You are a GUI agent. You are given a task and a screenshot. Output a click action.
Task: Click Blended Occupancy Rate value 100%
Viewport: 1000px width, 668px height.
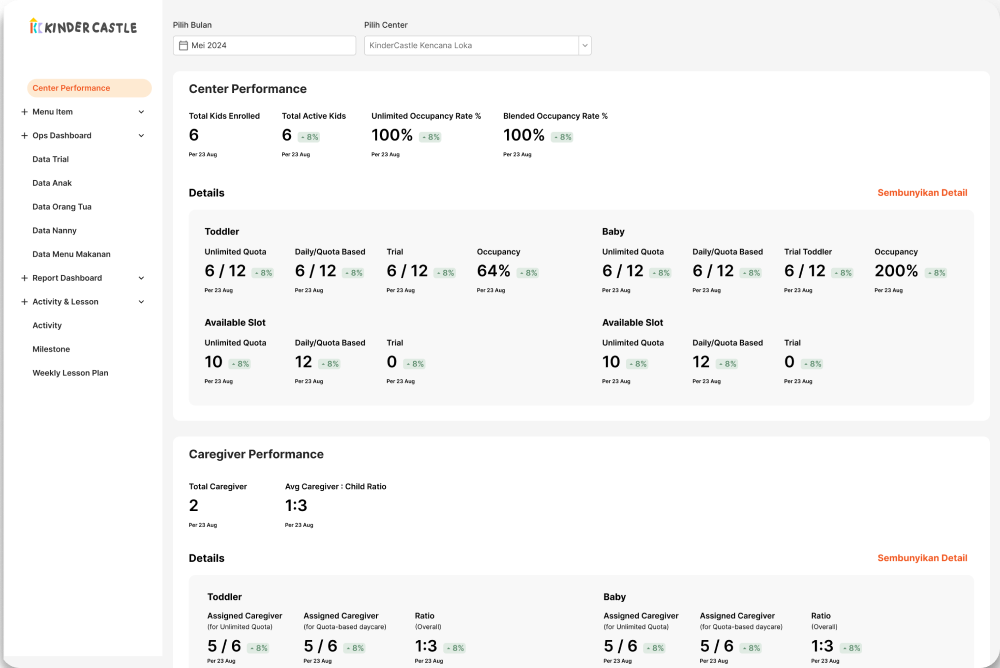pyautogui.click(x=524, y=135)
